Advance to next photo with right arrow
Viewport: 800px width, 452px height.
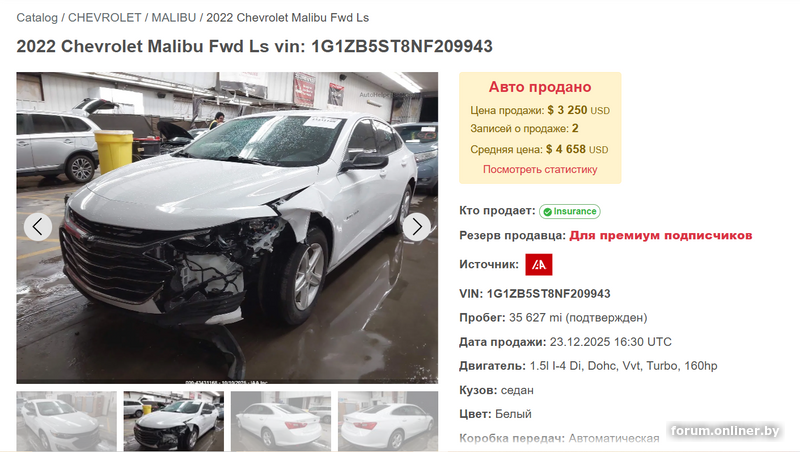pos(417,227)
